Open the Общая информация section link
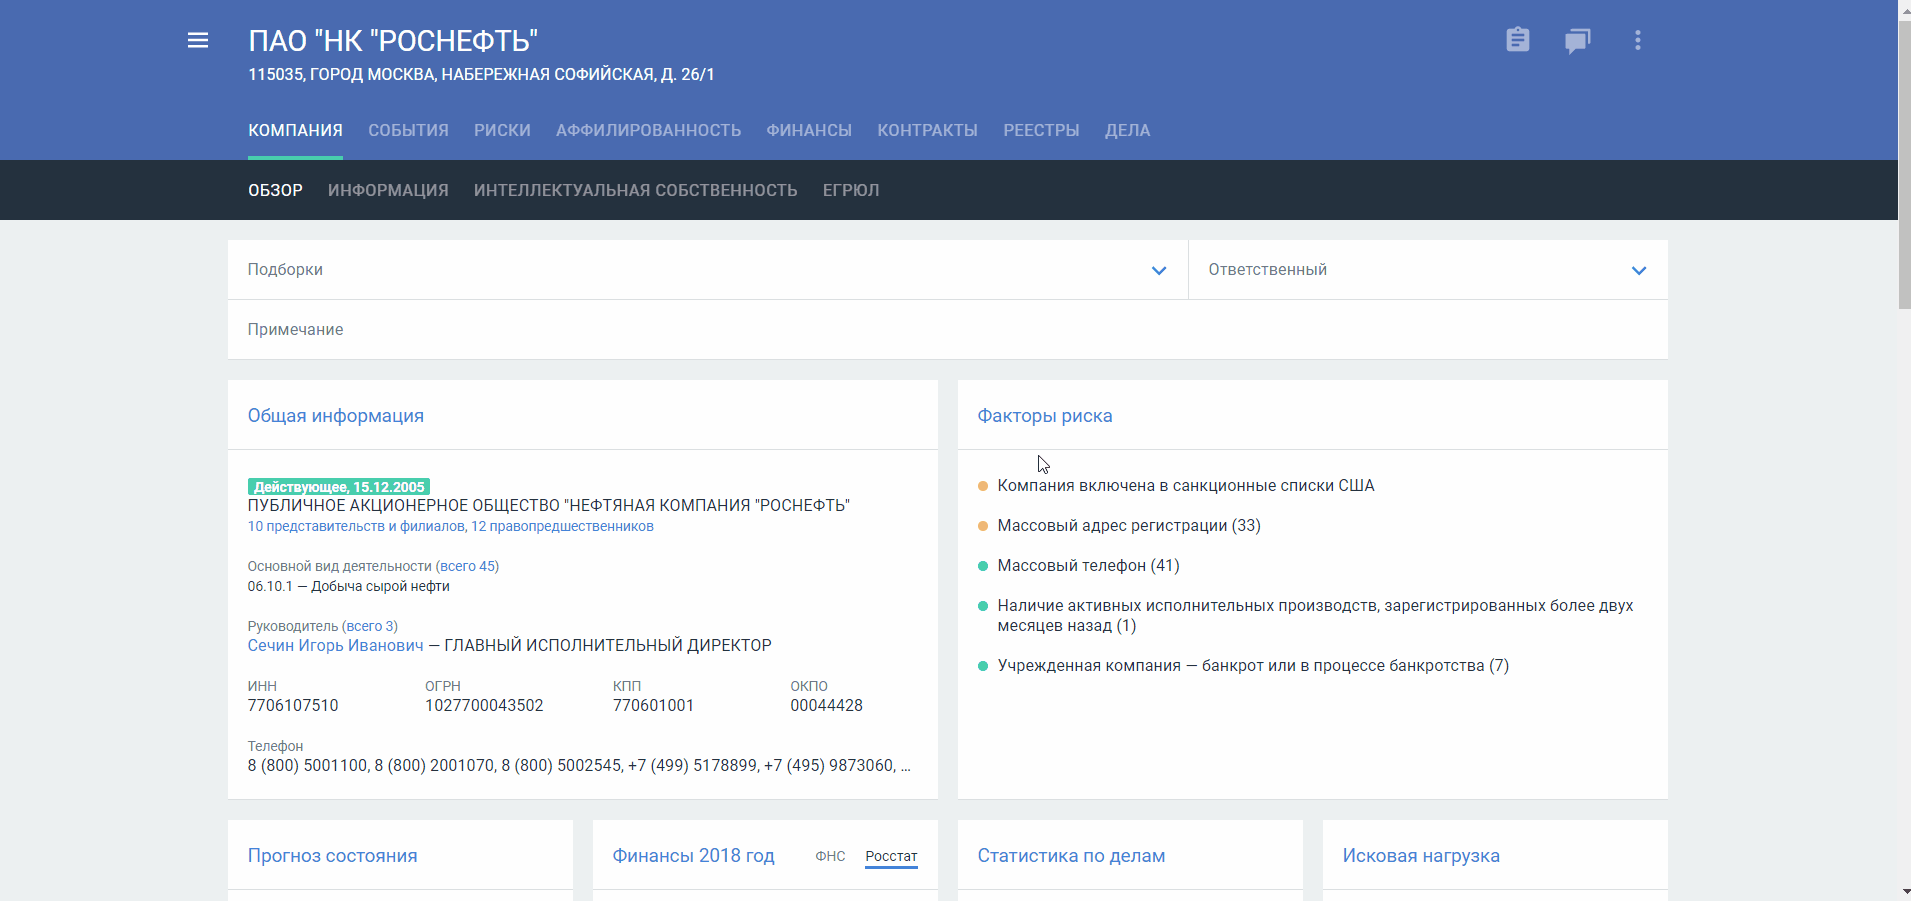 [335, 416]
